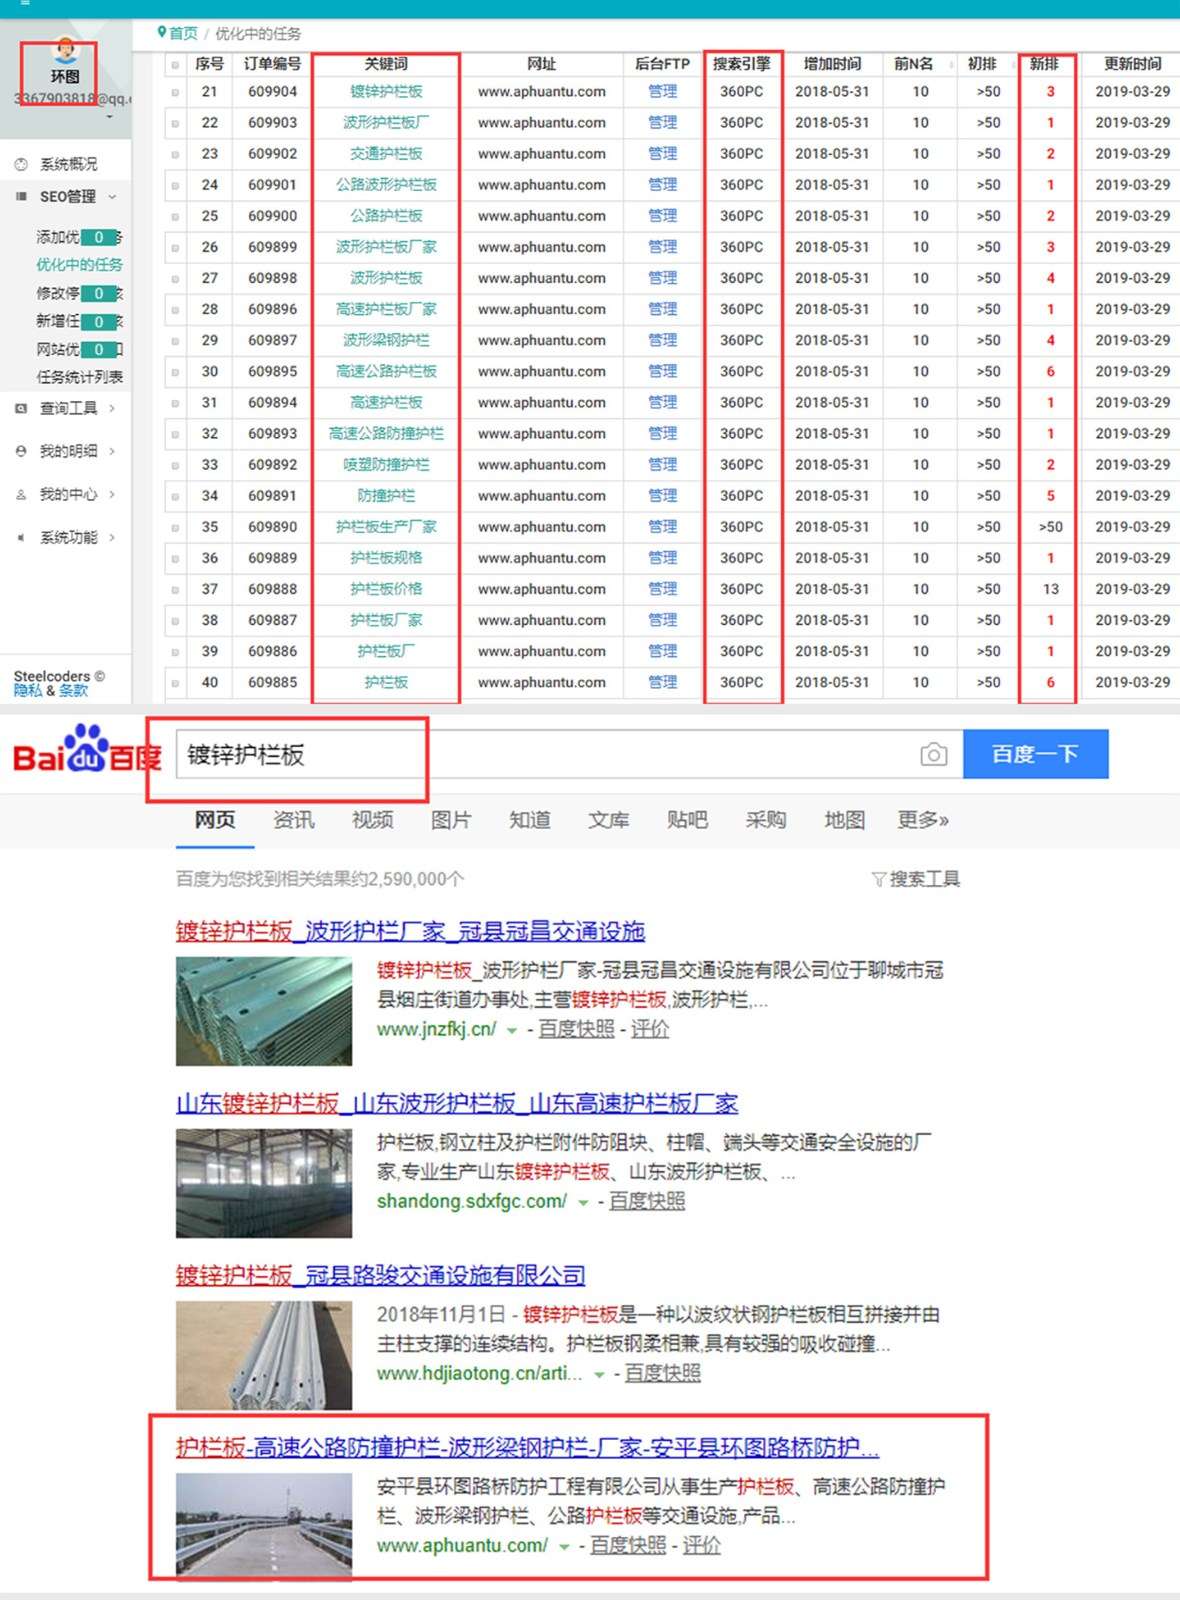Open the 隐私 footer link
This screenshot has height=1600, width=1180.
(x=28, y=691)
